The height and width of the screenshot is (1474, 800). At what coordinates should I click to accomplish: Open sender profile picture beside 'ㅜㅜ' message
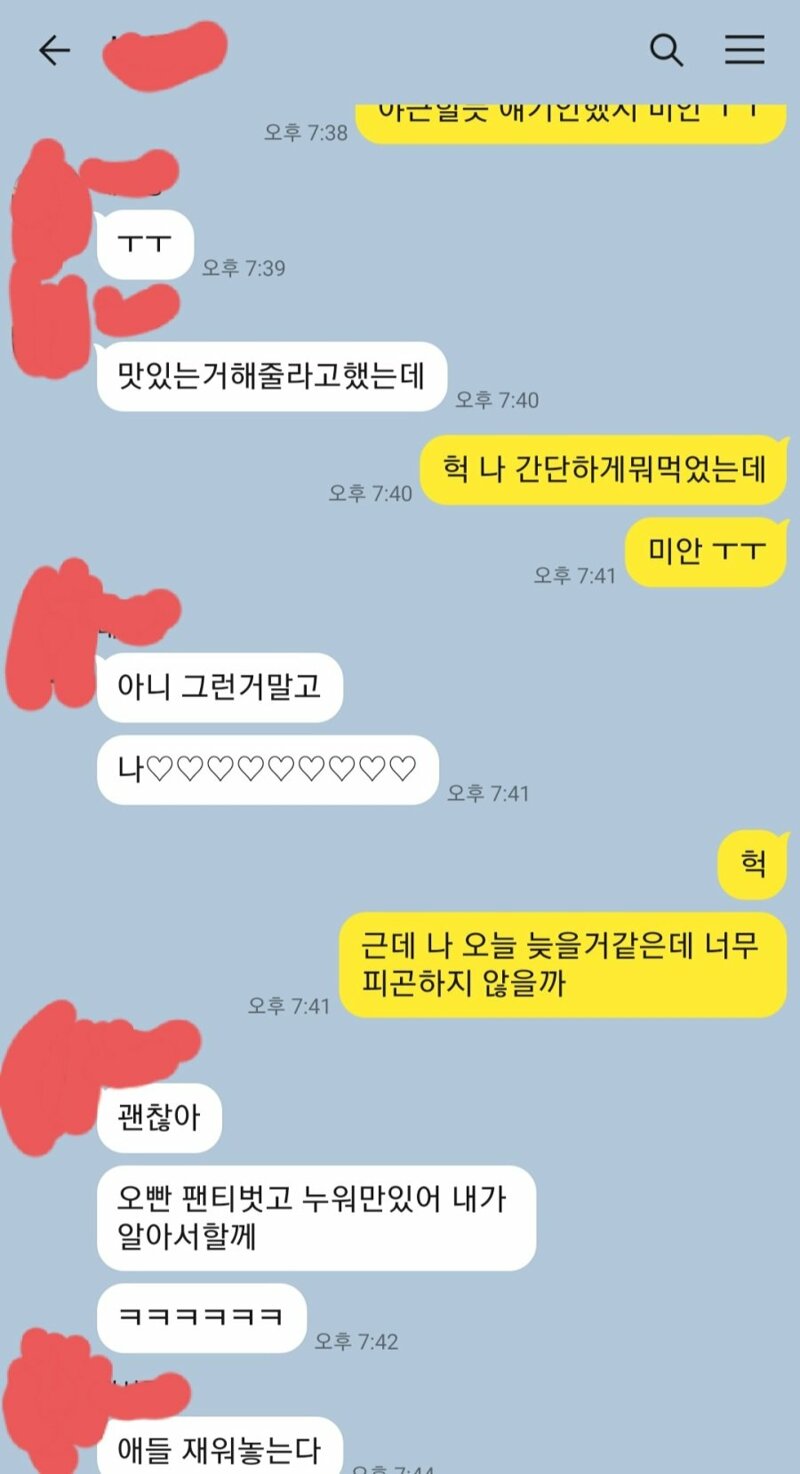pyautogui.click(x=48, y=200)
